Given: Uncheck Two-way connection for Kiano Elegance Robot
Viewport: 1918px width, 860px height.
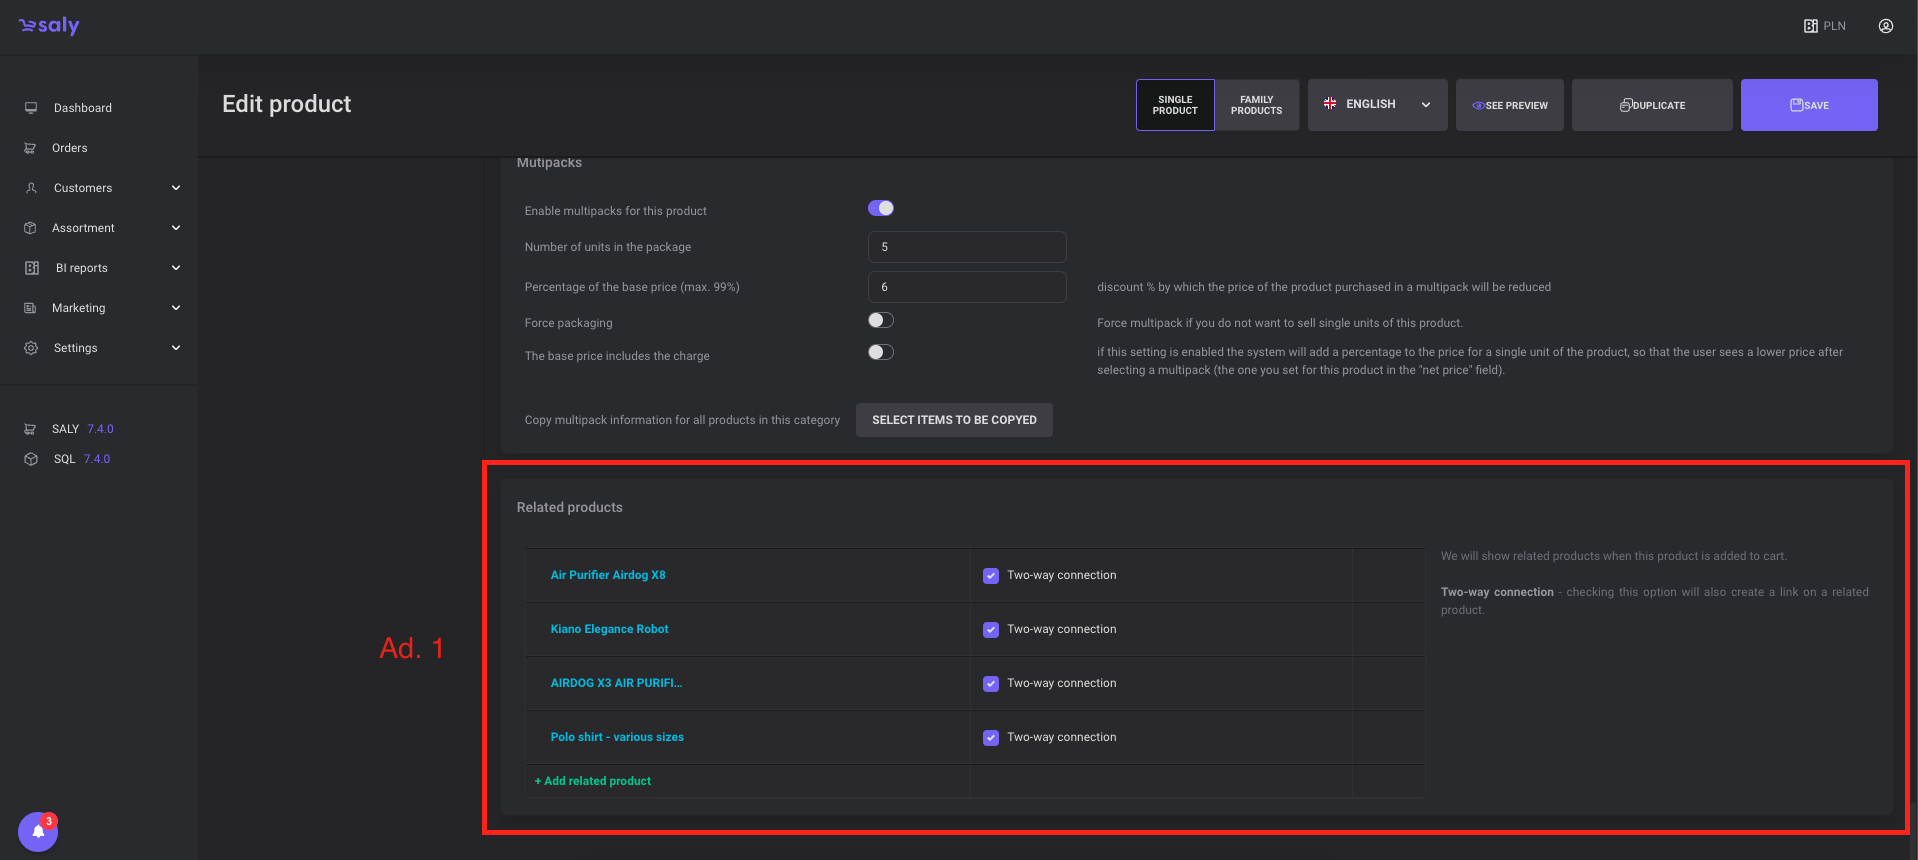Looking at the screenshot, I should [x=990, y=630].
